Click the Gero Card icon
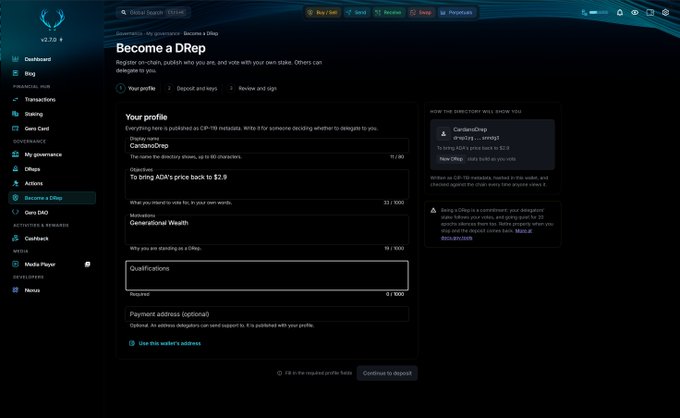Image resolution: width=680 pixels, height=418 pixels. pos(16,128)
